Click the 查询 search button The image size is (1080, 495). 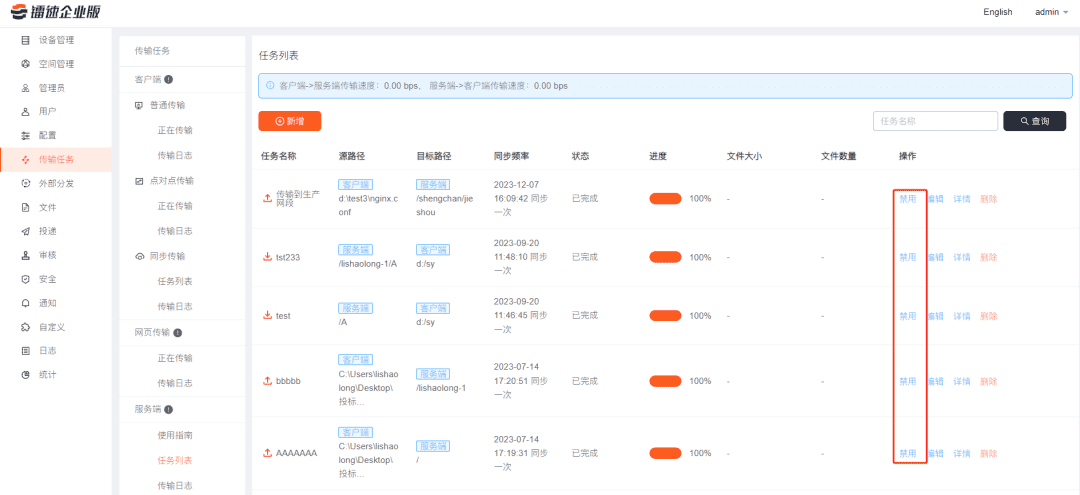[1035, 120]
